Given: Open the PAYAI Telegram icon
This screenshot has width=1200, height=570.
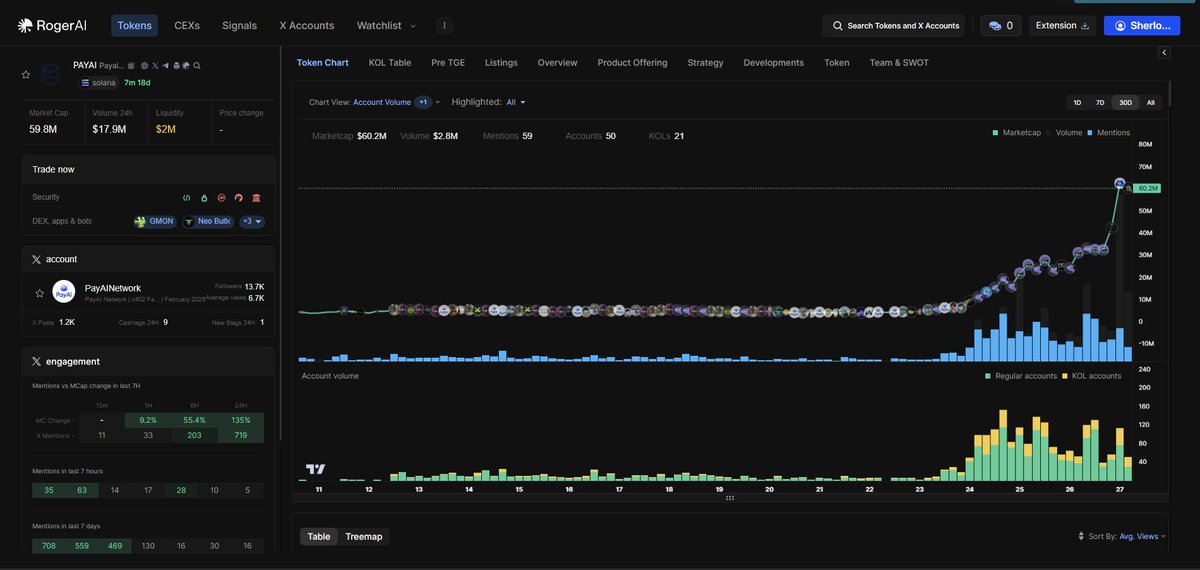Looking at the screenshot, I should 165,66.
